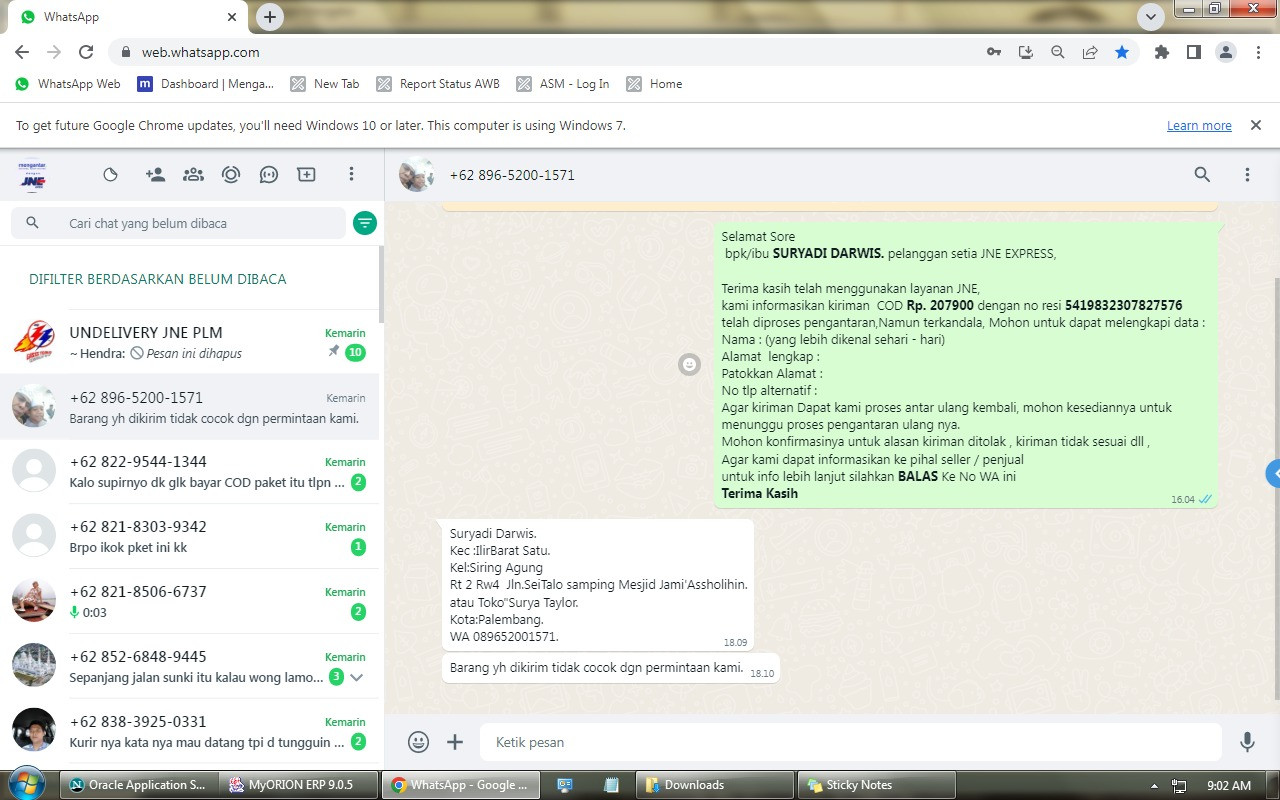Focus the 'Cari chat yang belum dibaca' field
This screenshot has height=800, width=1280.
point(178,223)
